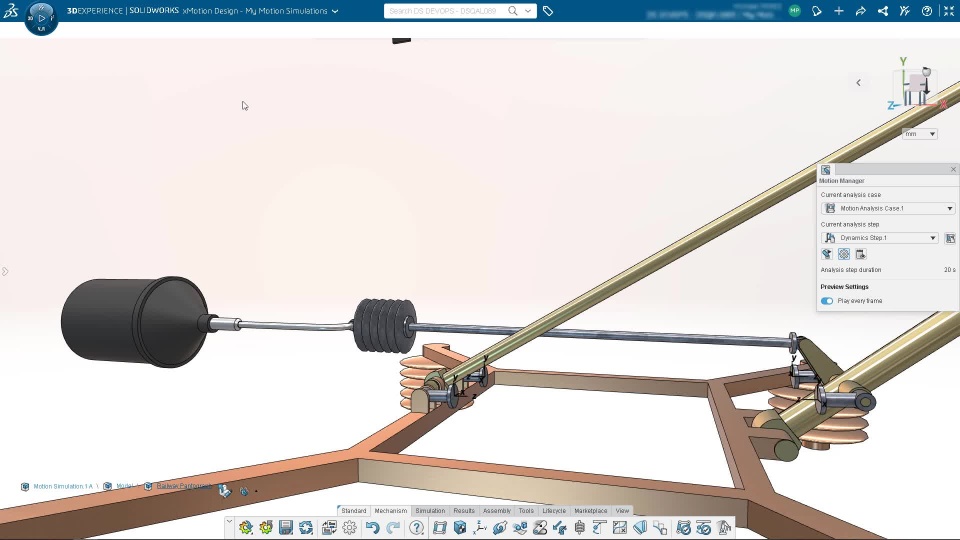960x540 pixels.
Task: Switch to the Simulation tab
Action: [430, 511]
